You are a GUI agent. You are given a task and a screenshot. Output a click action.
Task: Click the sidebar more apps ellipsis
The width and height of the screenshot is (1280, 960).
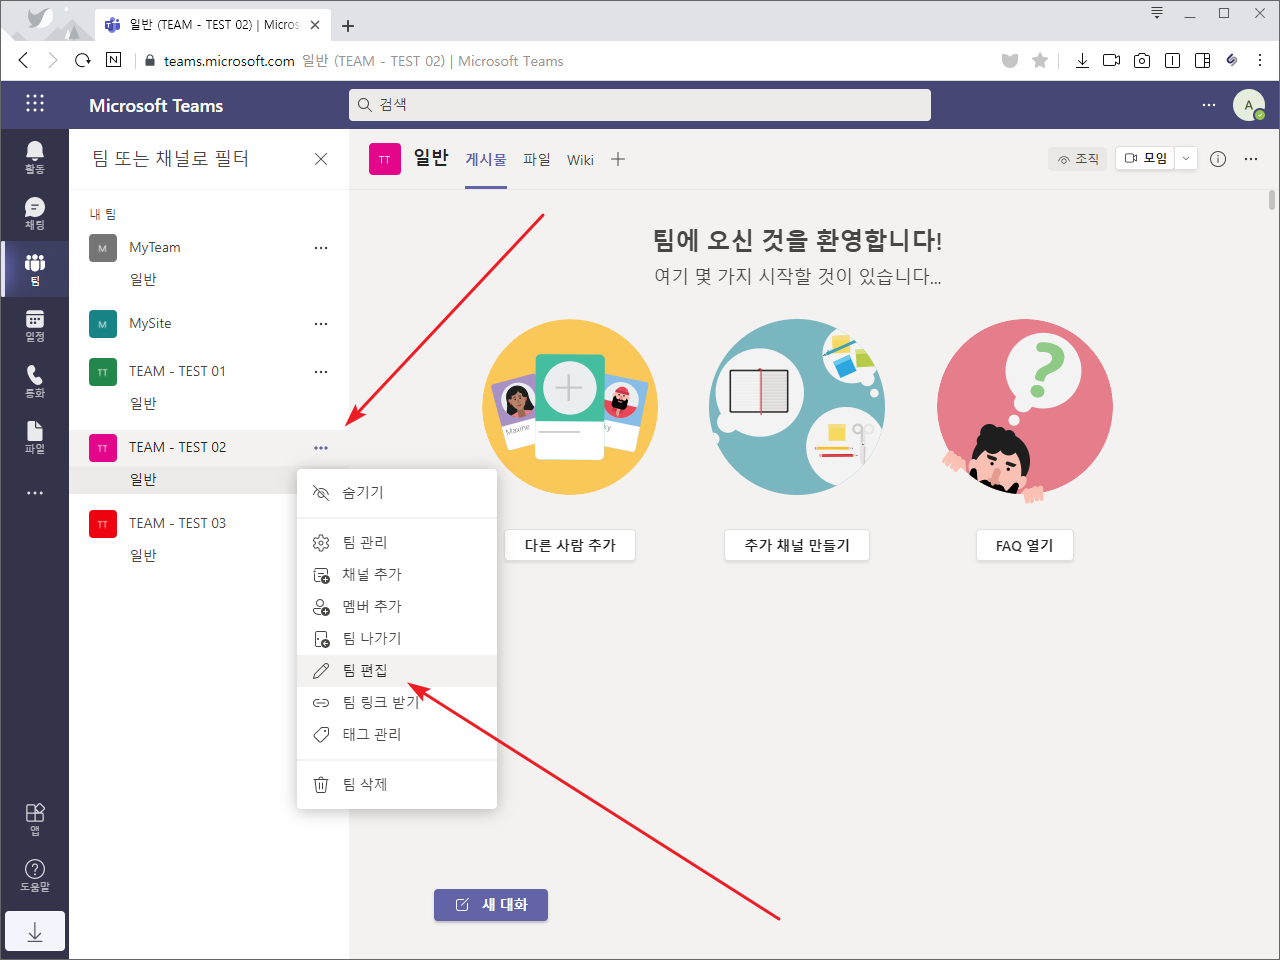(35, 493)
